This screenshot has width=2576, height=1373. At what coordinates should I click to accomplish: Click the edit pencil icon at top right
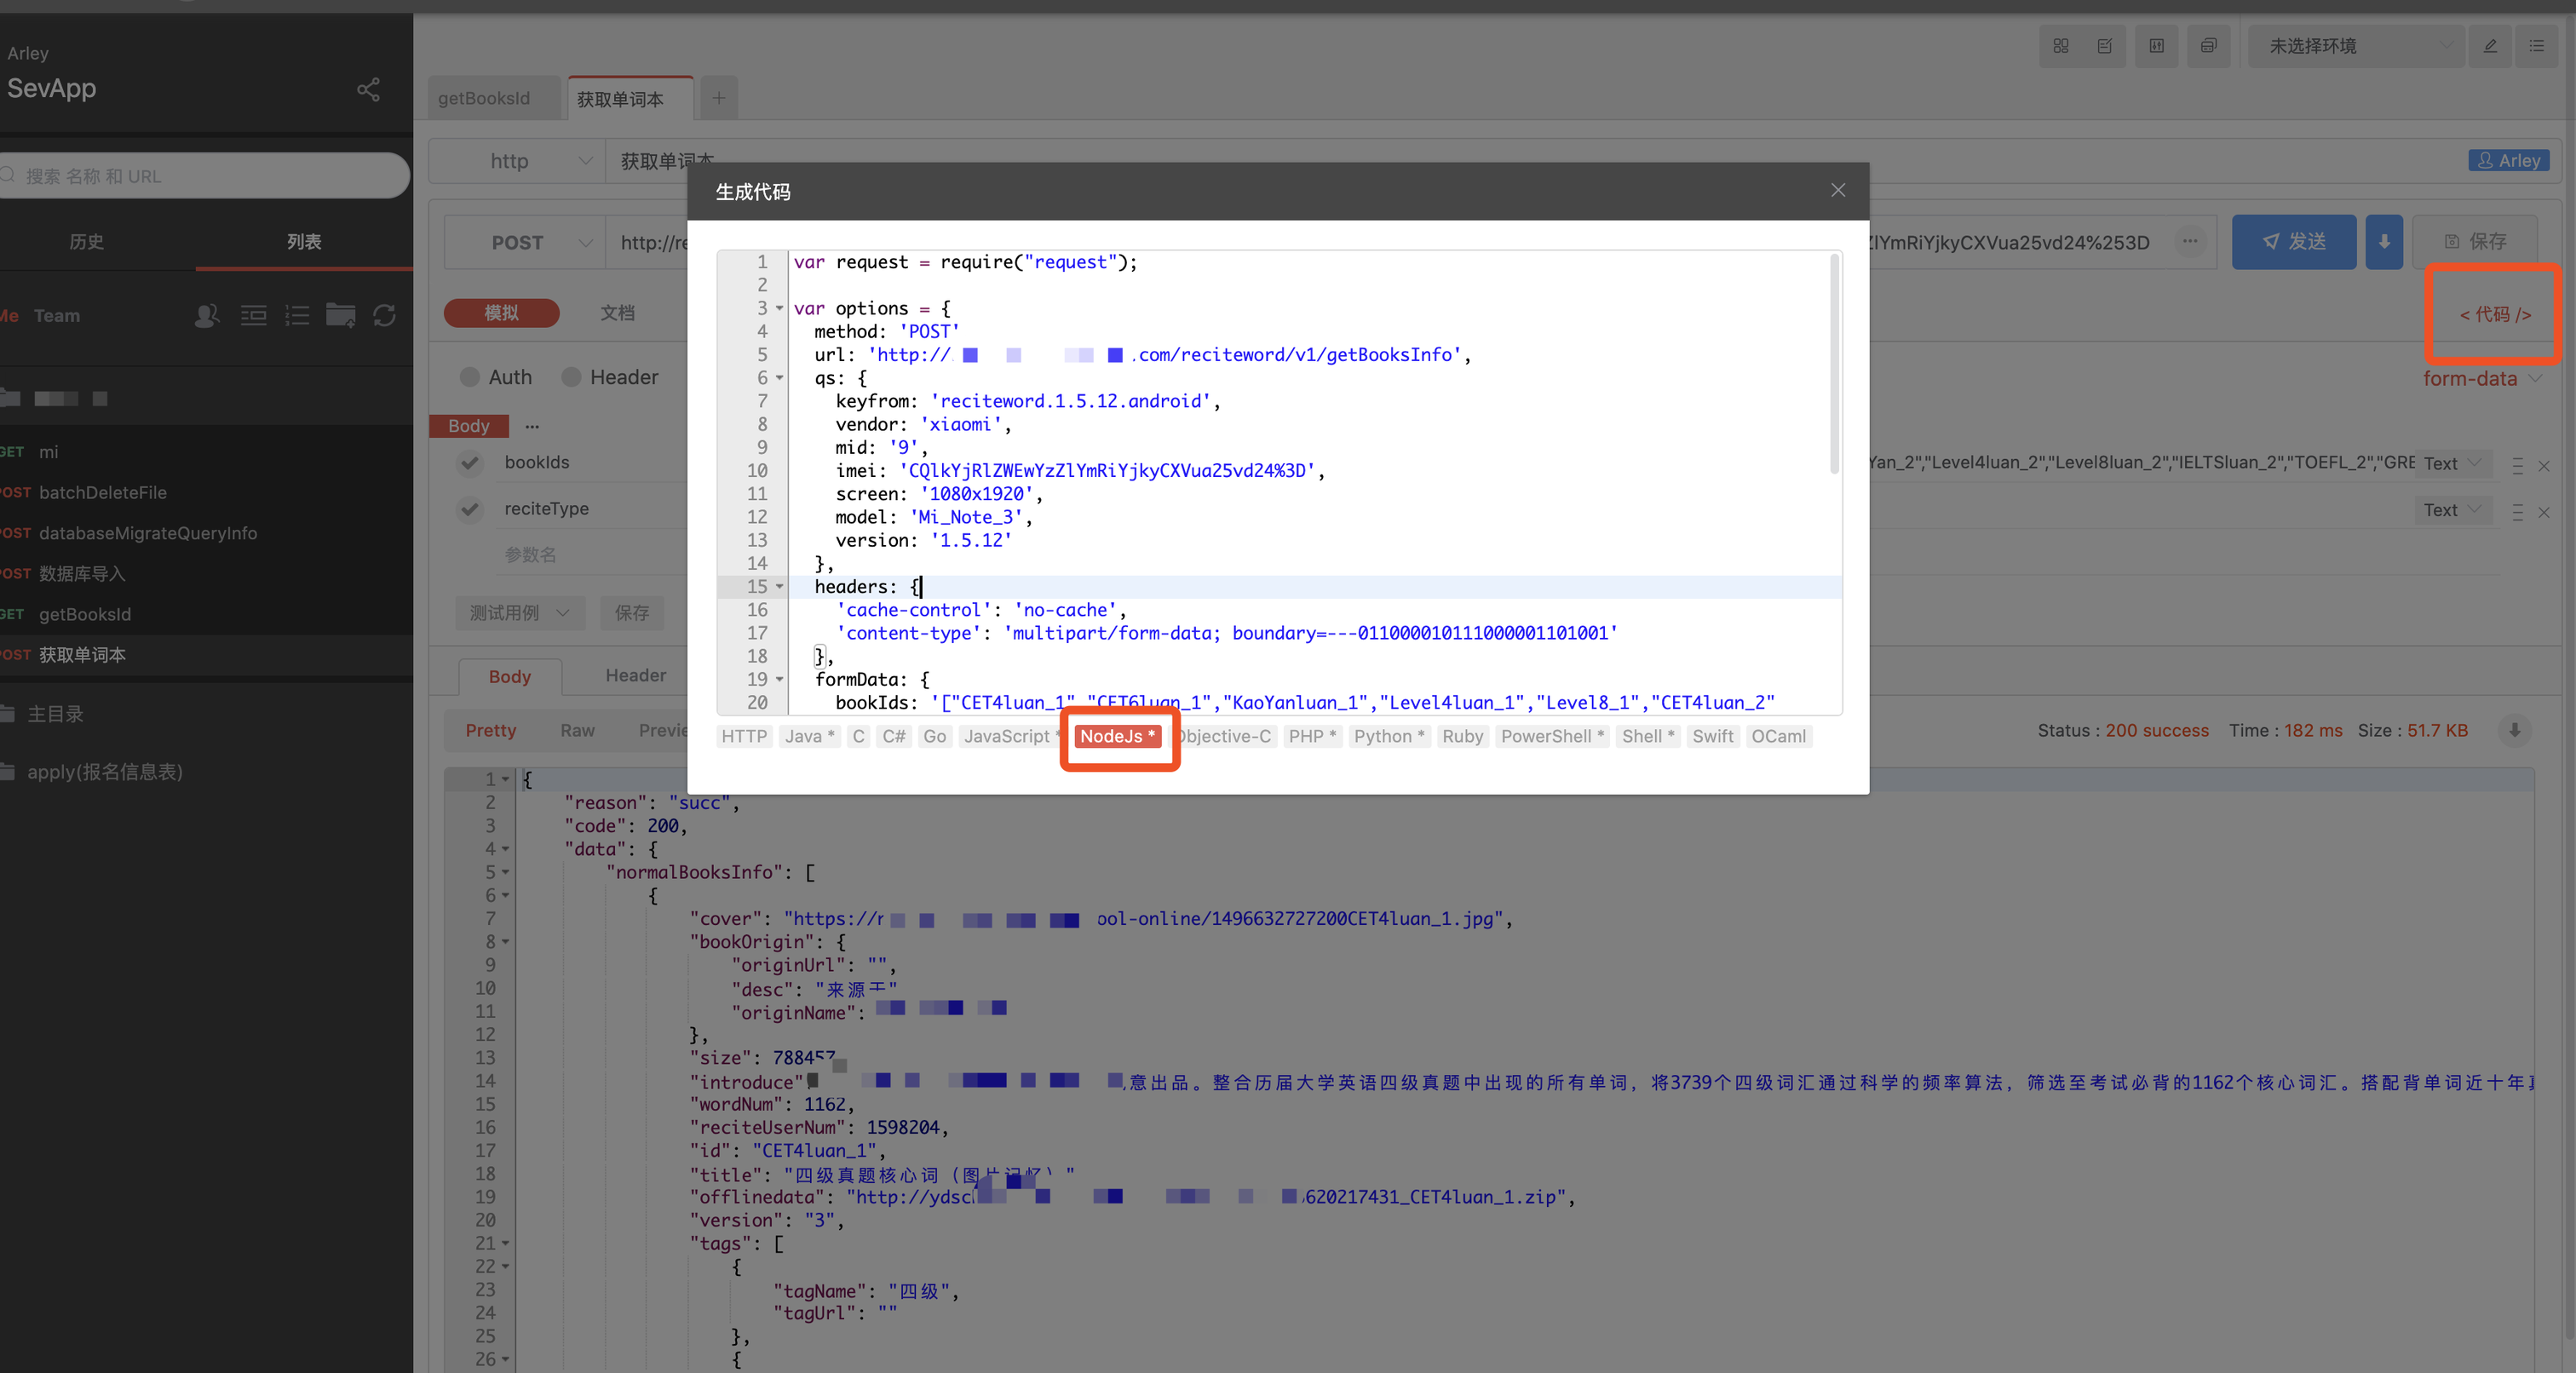pyautogui.click(x=2490, y=46)
